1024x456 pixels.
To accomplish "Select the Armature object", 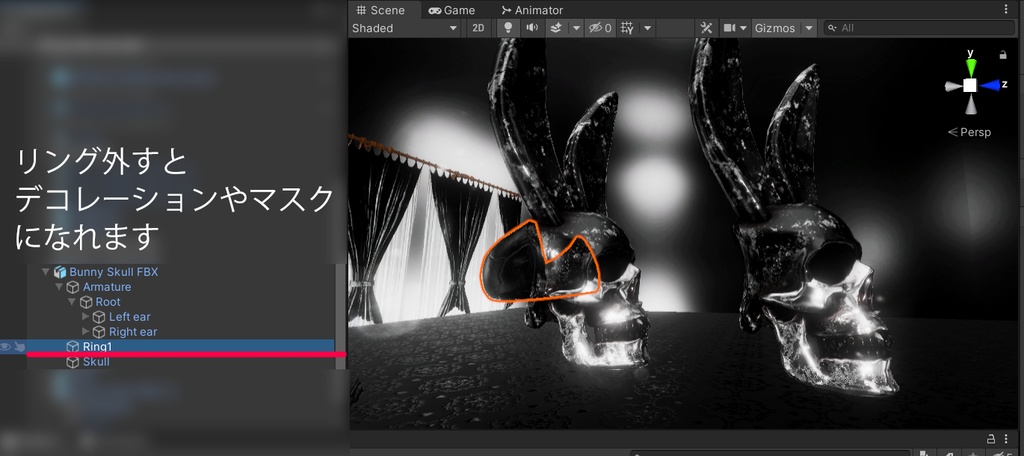I will [x=106, y=287].
